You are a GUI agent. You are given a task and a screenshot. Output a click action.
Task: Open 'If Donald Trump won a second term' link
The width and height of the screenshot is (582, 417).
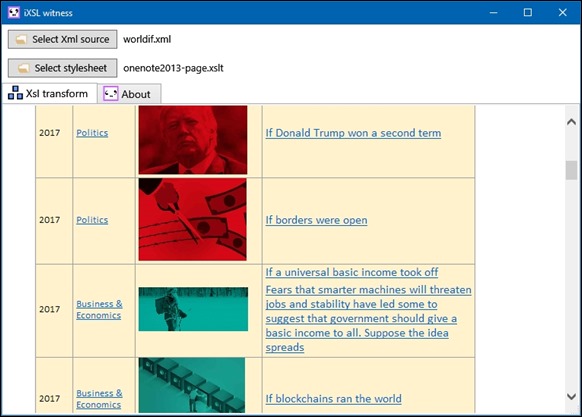(x=353, y=133)
